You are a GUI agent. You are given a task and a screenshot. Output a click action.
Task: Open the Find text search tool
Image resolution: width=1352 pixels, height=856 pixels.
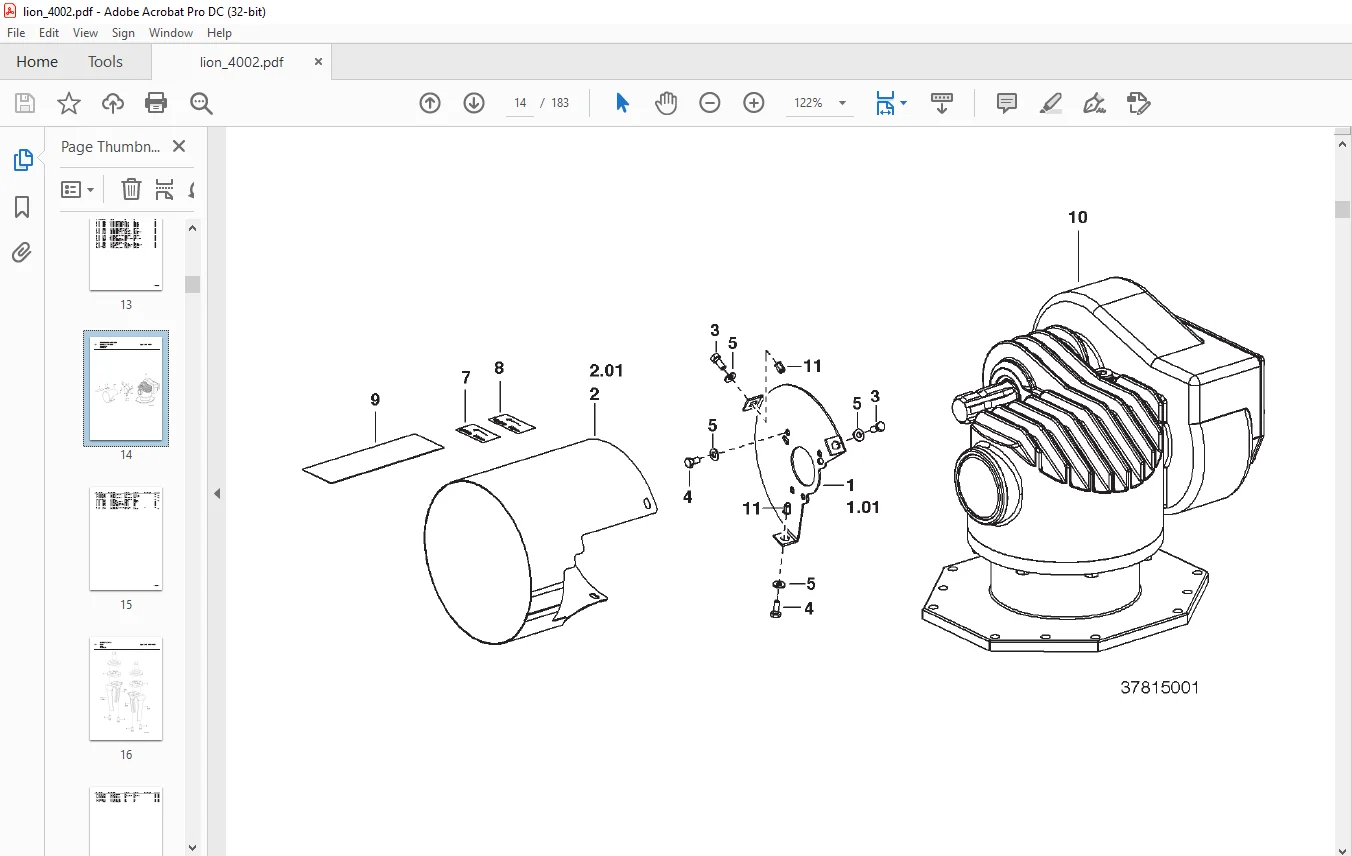[x=202, y=103]
